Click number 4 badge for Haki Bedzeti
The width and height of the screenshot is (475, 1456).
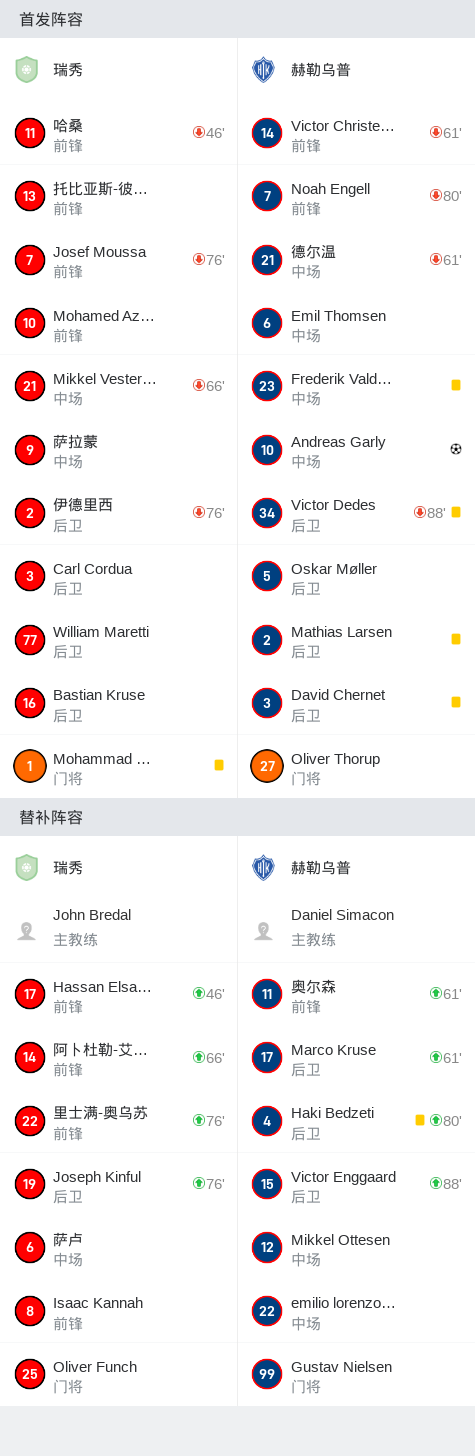point(267,1121)
